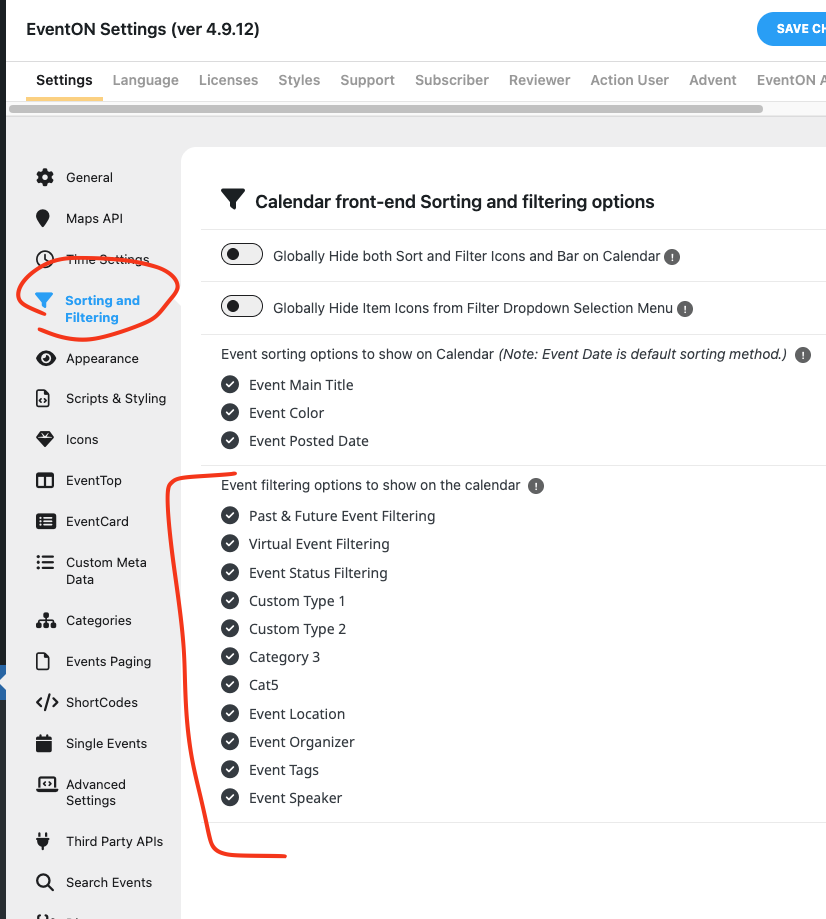Open Scripts & Styling code file icon
The width and height of the screenshot is (826, 919).
pyautogui.click(x=43, y=399)
